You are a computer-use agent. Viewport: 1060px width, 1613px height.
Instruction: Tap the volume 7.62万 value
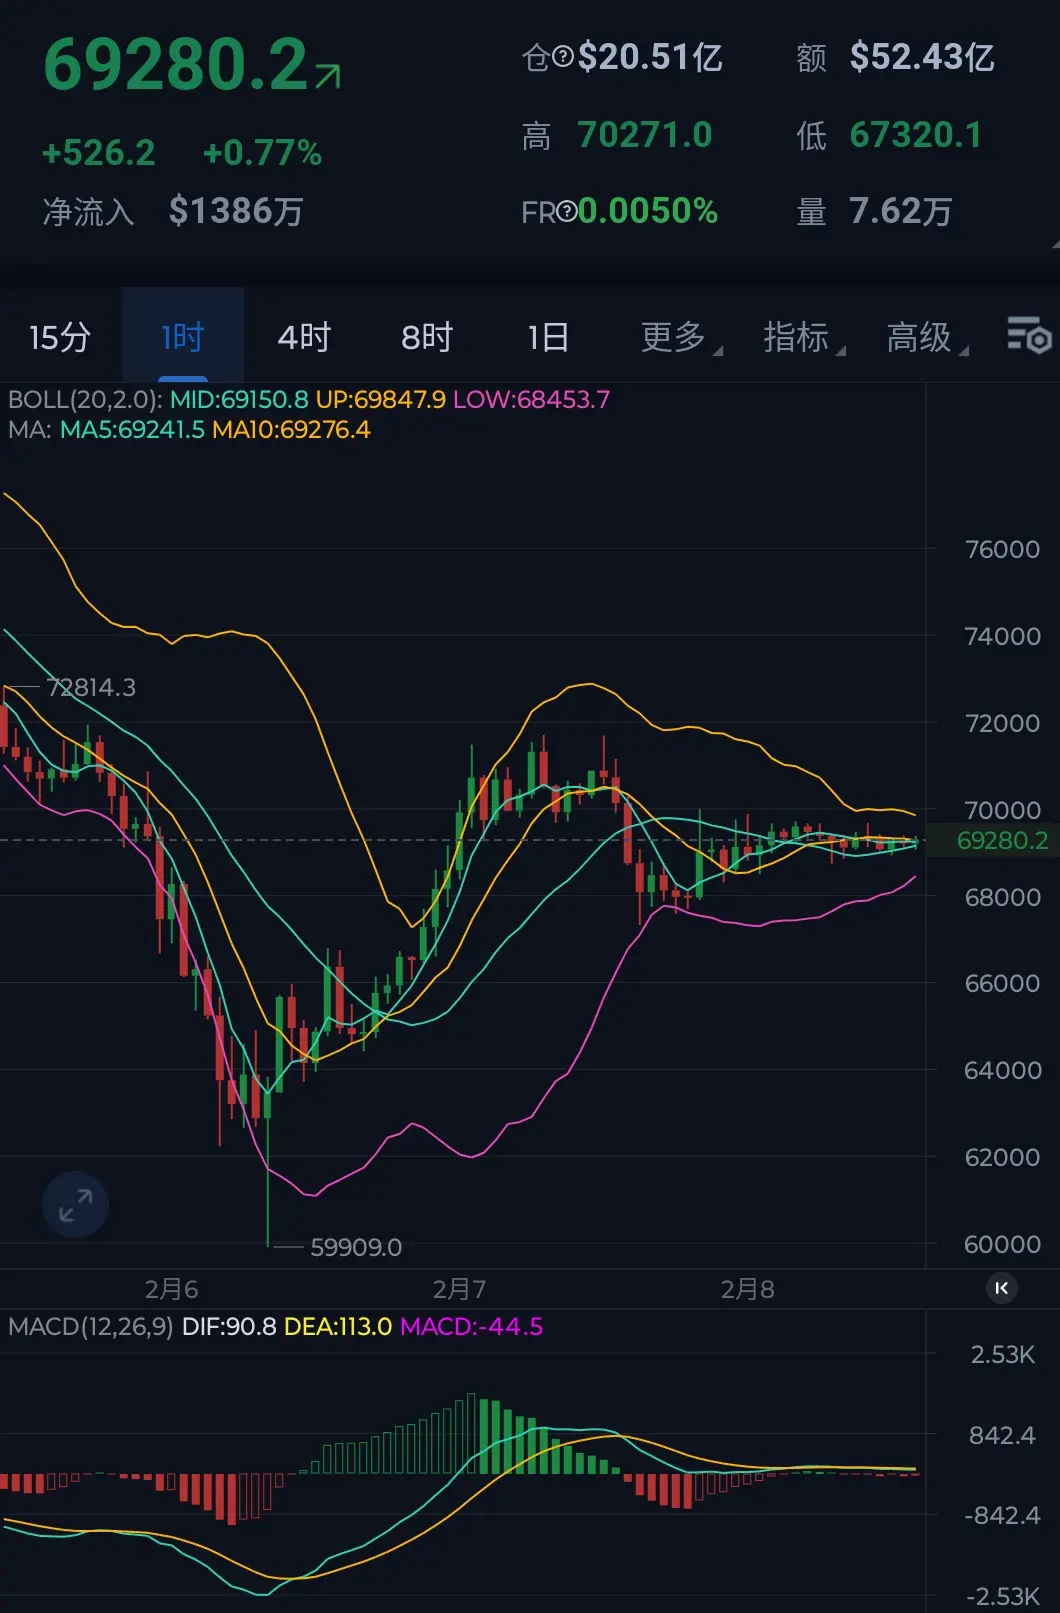click(901, 211)
